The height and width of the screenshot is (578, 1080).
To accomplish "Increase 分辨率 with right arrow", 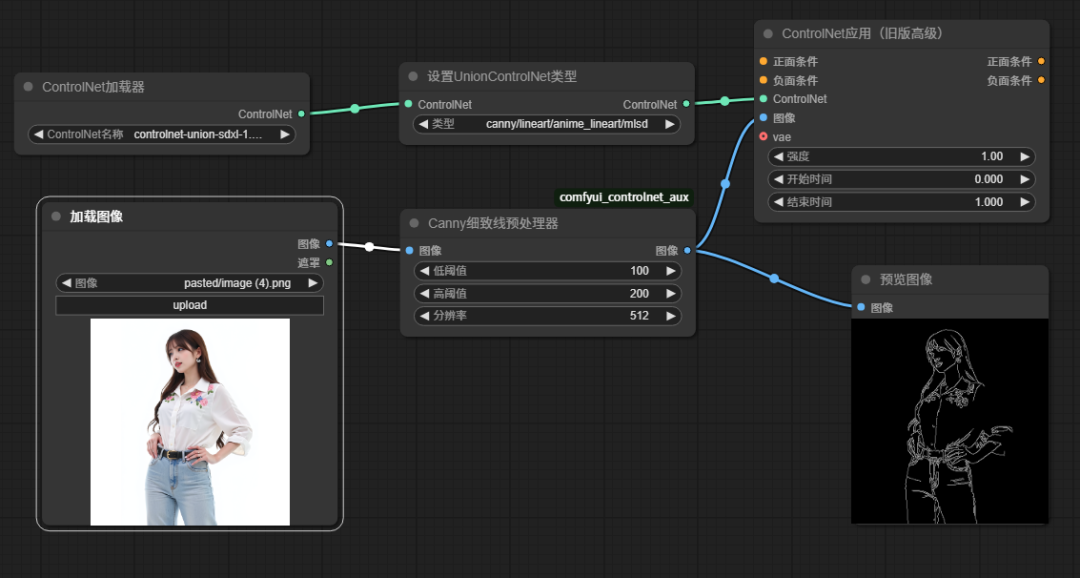I will 670,316.
